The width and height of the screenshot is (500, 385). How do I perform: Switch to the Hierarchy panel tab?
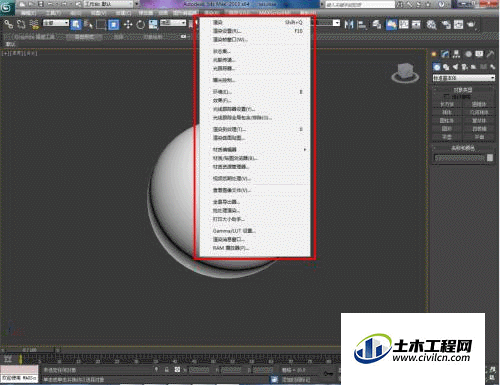coord(456,54)
